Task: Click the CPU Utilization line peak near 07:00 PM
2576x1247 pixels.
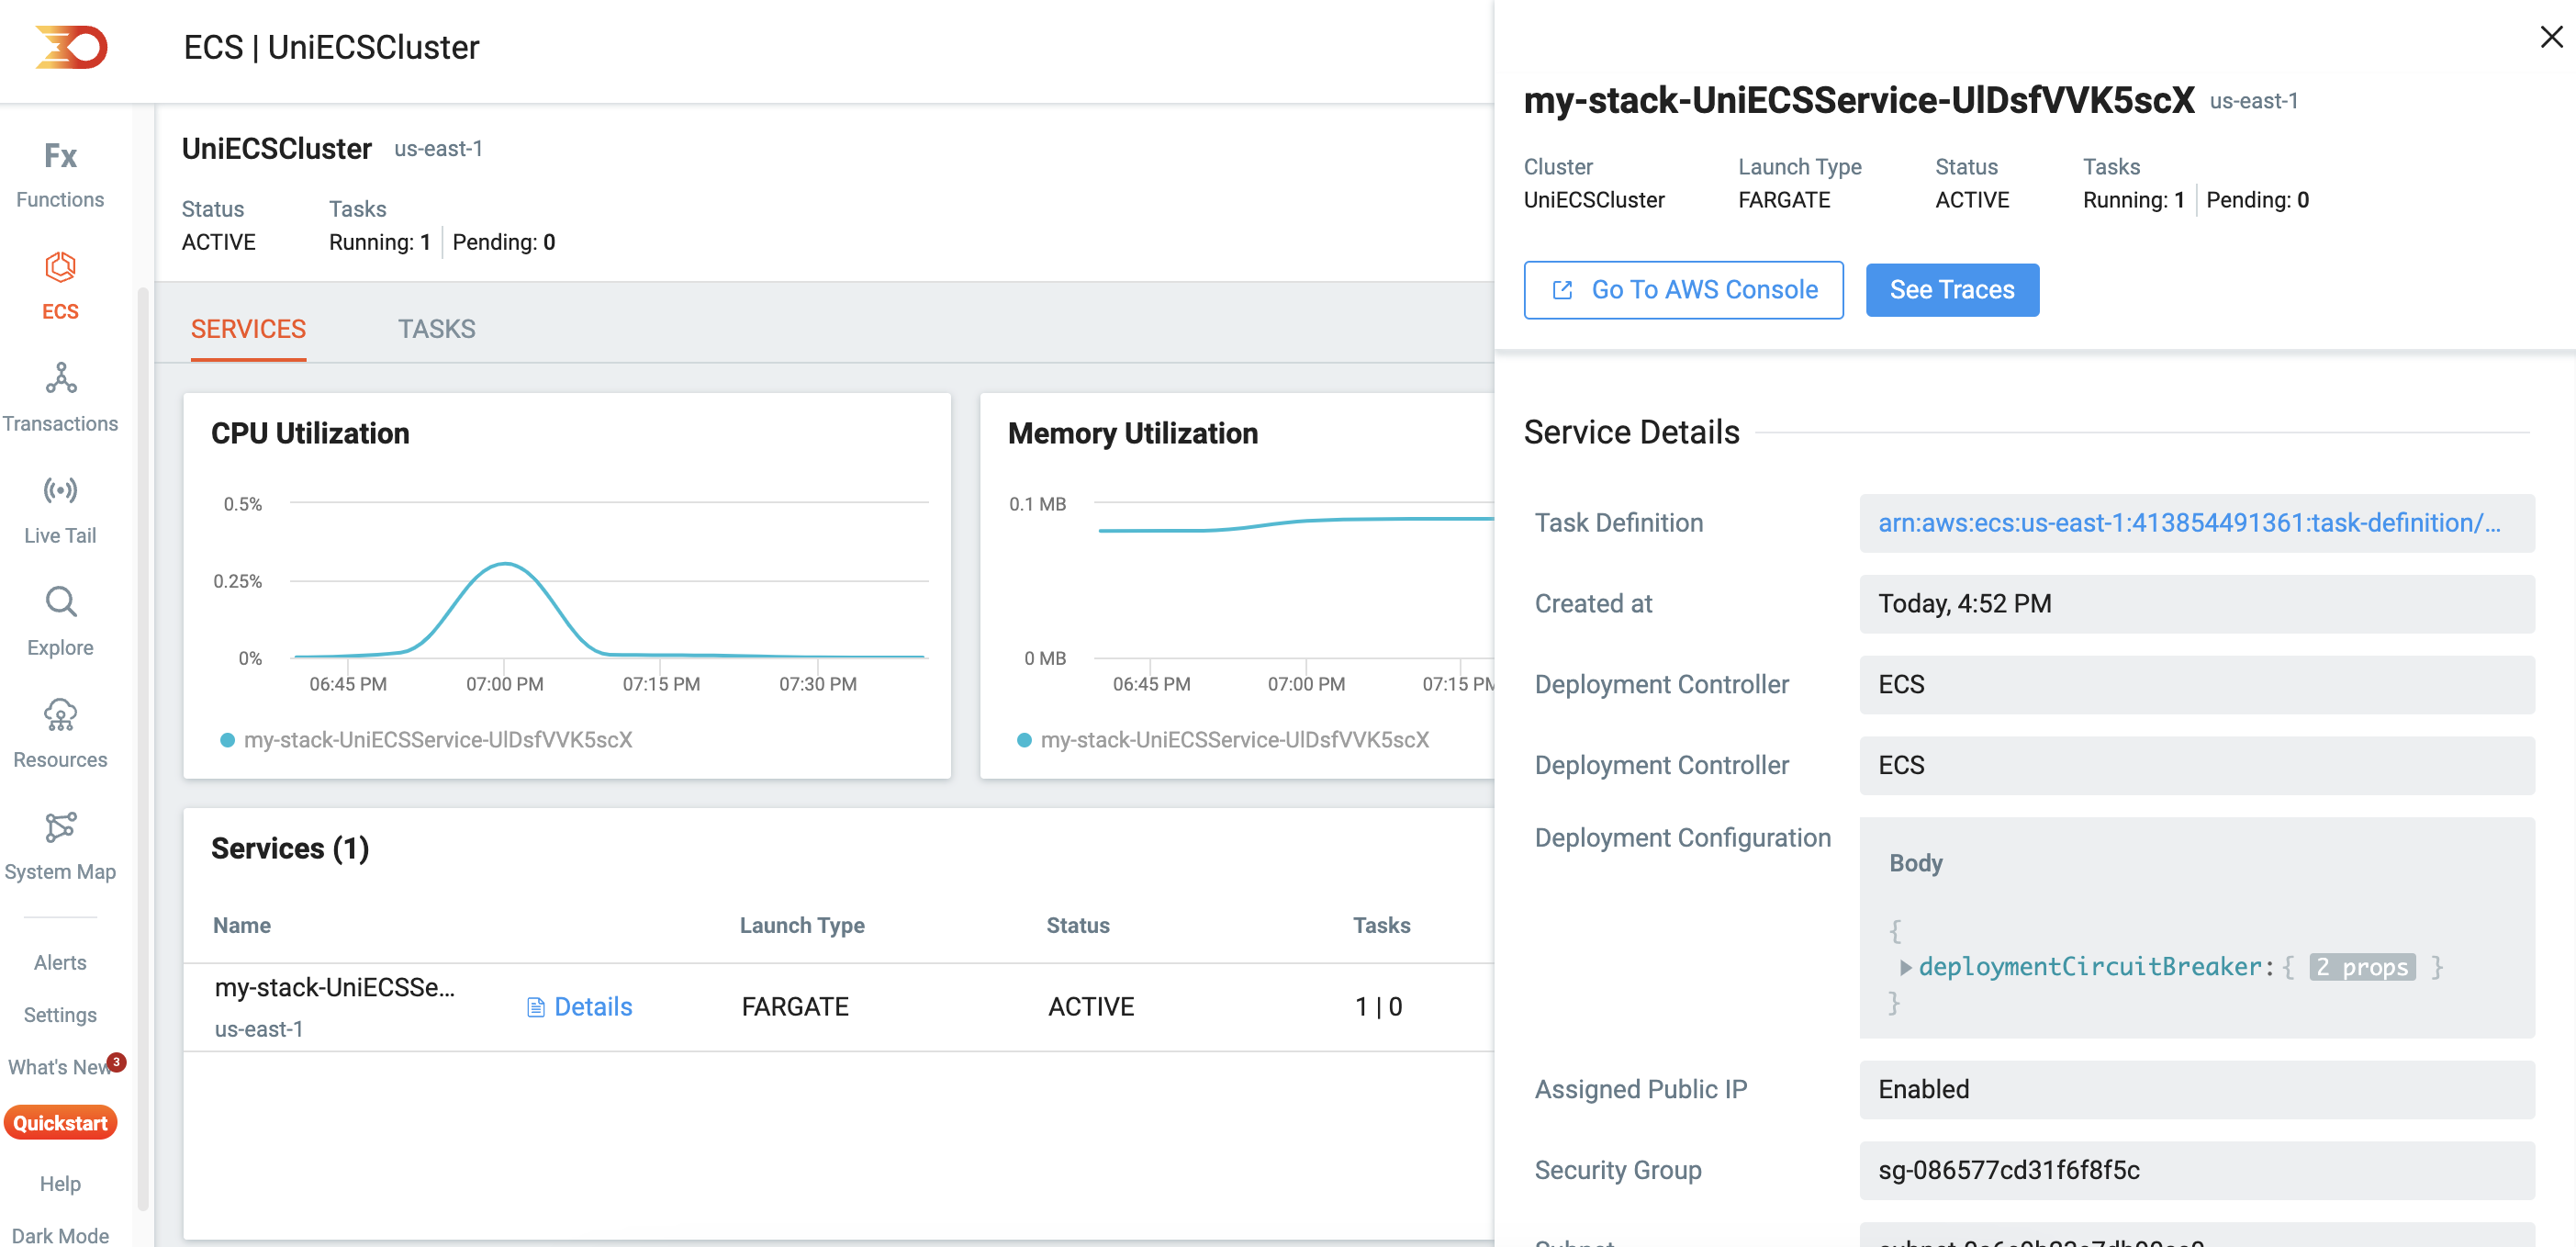Action: tap(506, 565)
